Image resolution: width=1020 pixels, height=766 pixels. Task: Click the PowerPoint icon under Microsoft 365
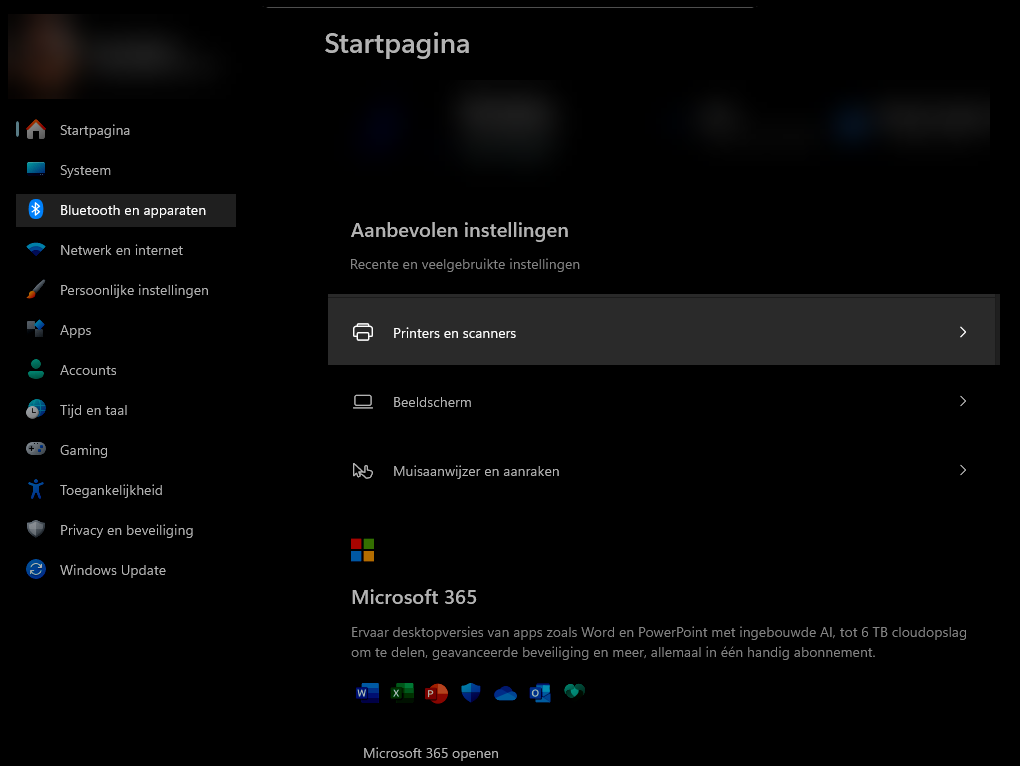pyautogui.click(x=436, y=693)
